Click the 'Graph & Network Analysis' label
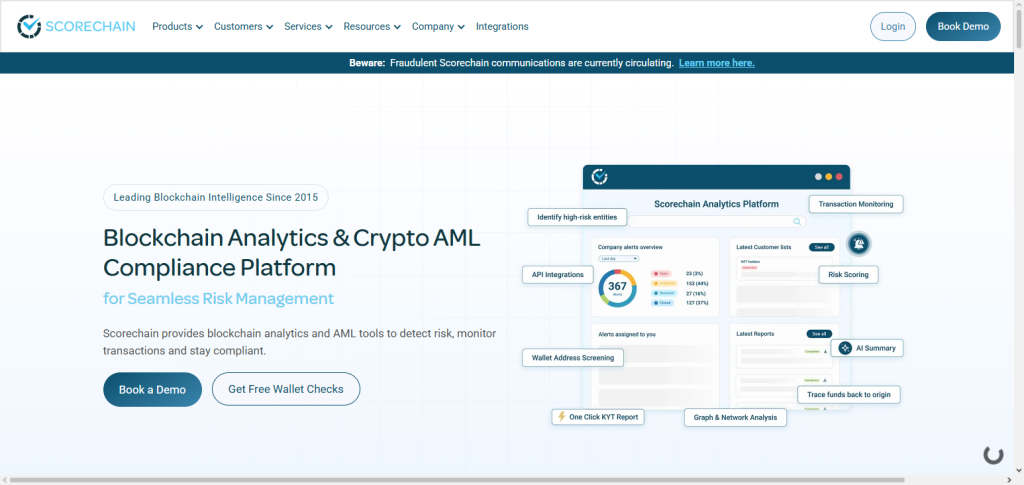 pos(735,417)
